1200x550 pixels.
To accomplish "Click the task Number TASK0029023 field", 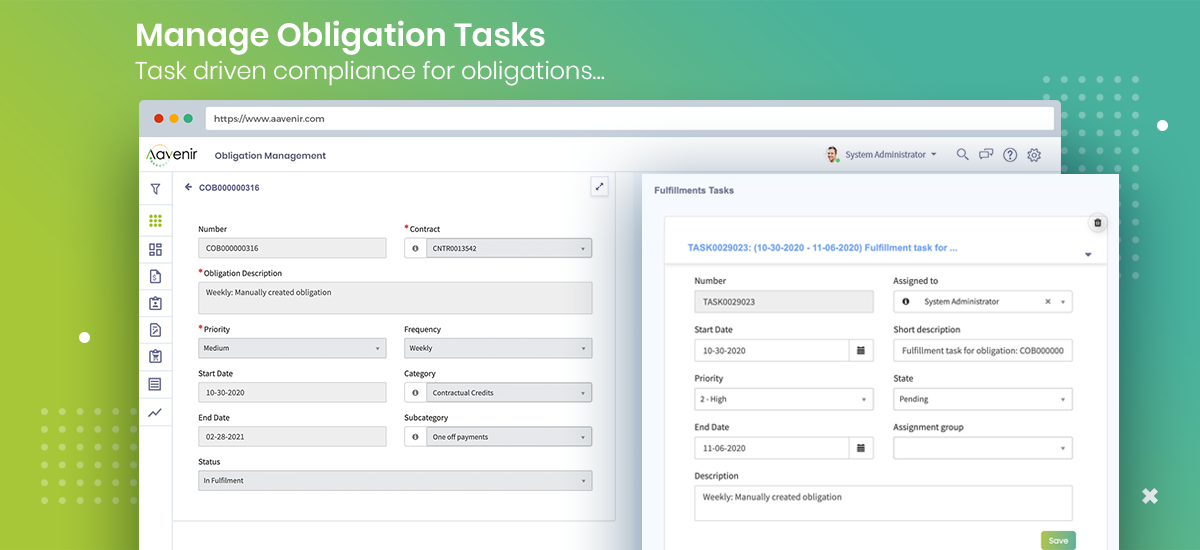I will pos(784,301).
